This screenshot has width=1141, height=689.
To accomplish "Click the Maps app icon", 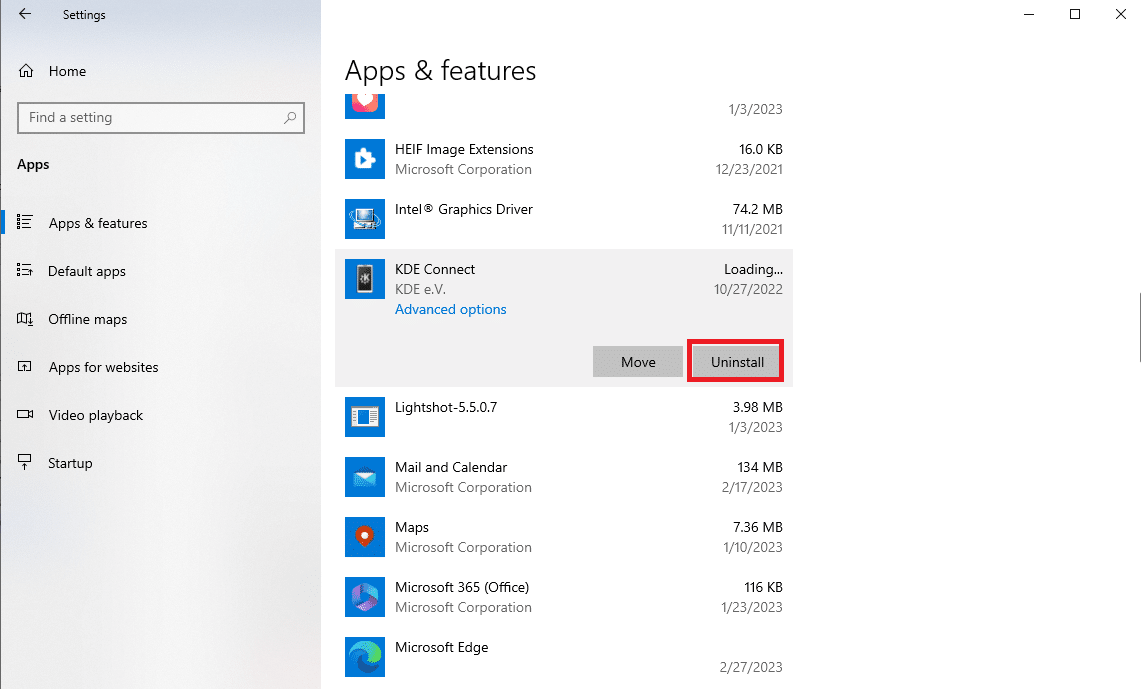I will coord(365,537).
